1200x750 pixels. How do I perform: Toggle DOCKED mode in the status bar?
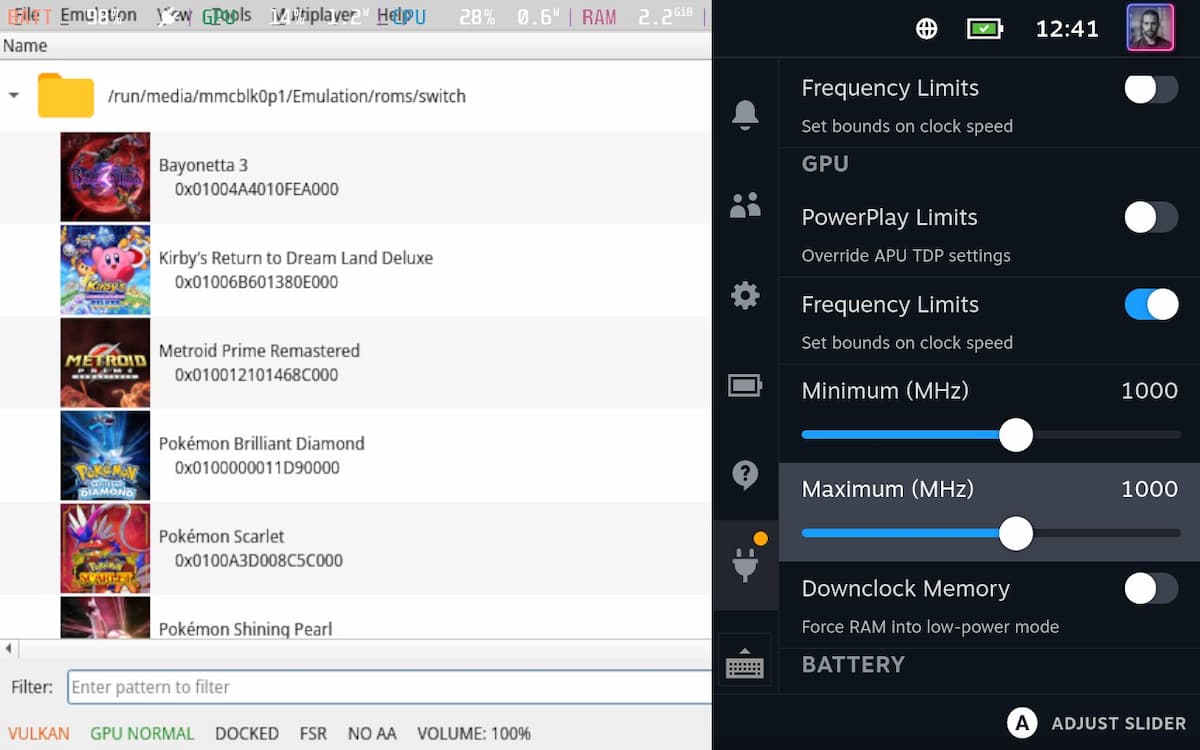[246, 733]
